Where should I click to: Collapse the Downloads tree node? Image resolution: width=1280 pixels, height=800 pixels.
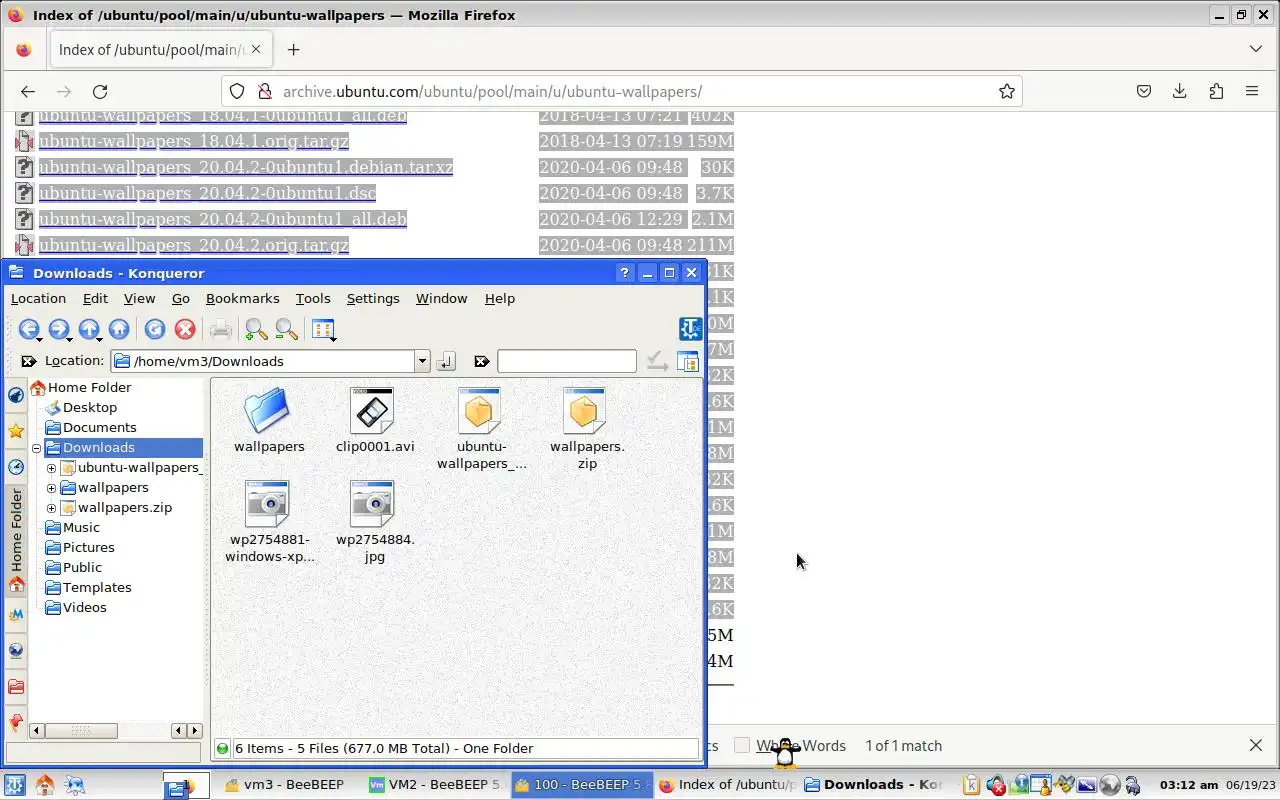pyautogui.click(x=37, y=448)
